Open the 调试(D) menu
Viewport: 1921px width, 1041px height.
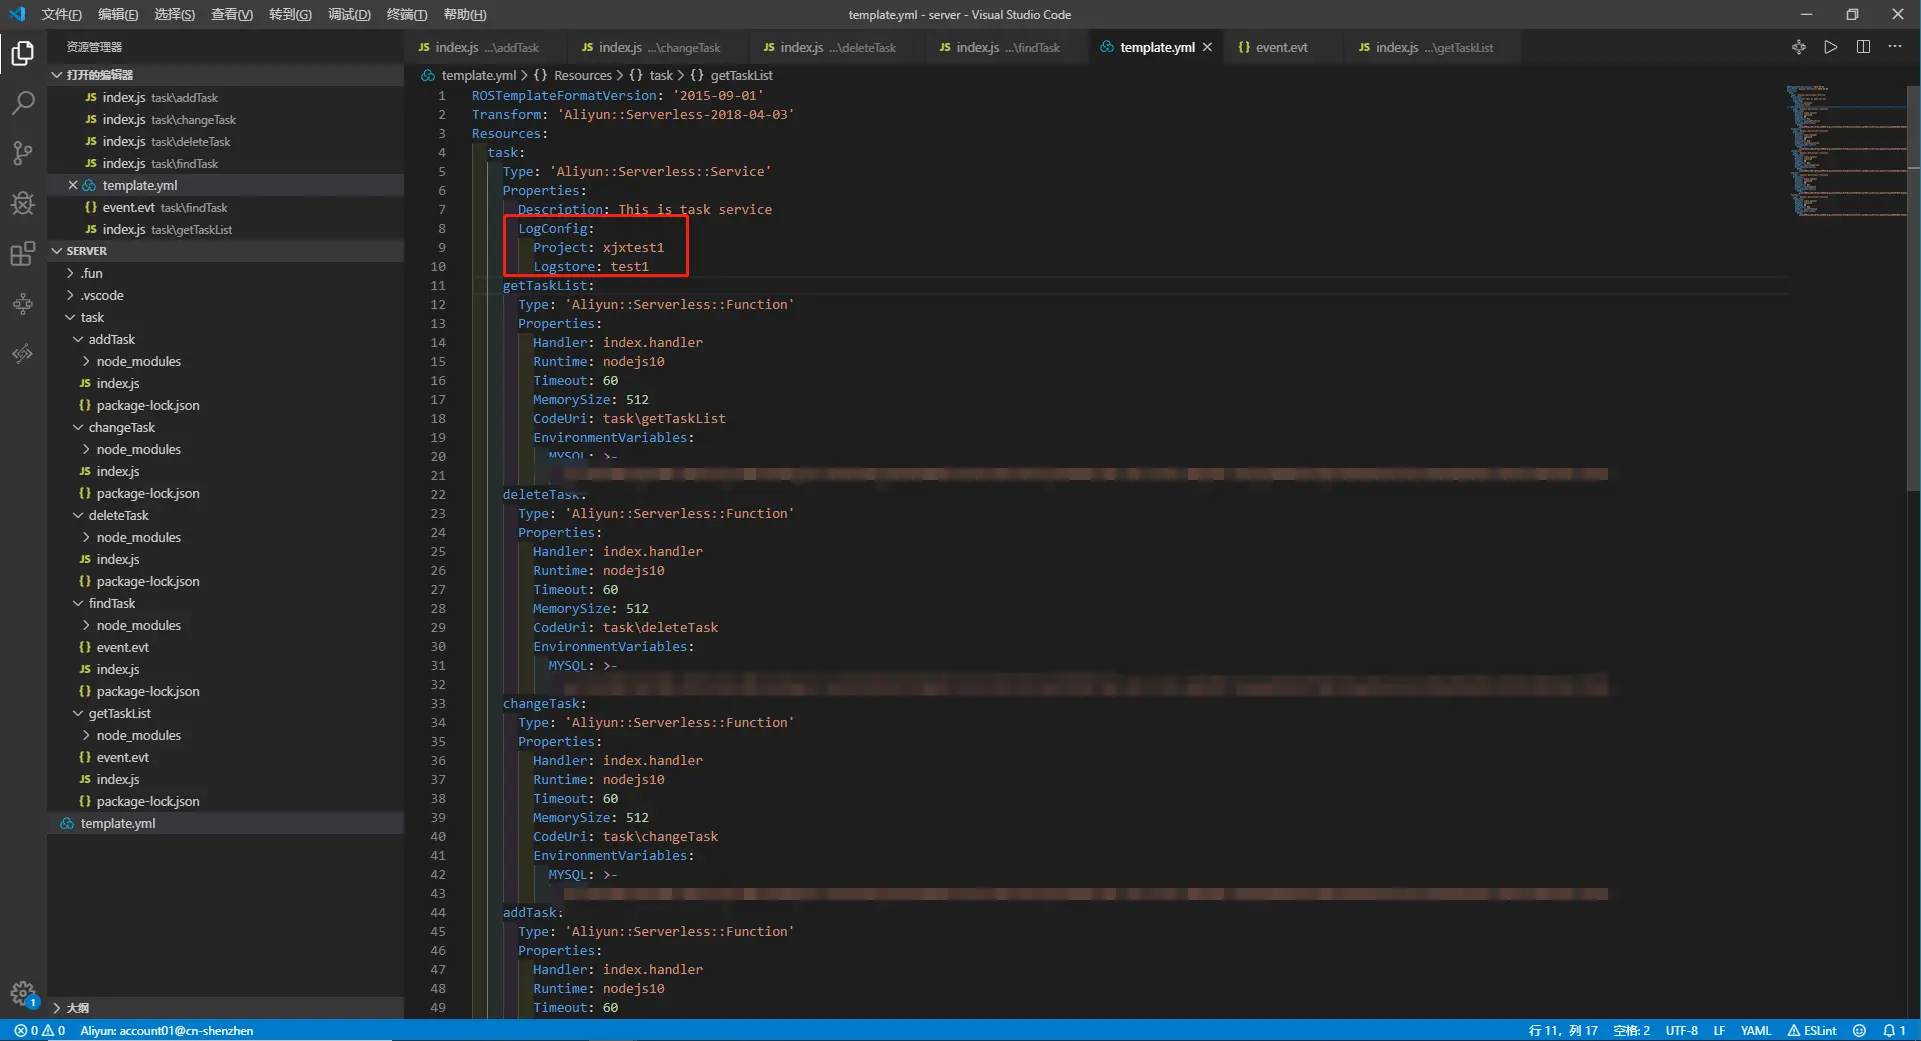[349, 14]
